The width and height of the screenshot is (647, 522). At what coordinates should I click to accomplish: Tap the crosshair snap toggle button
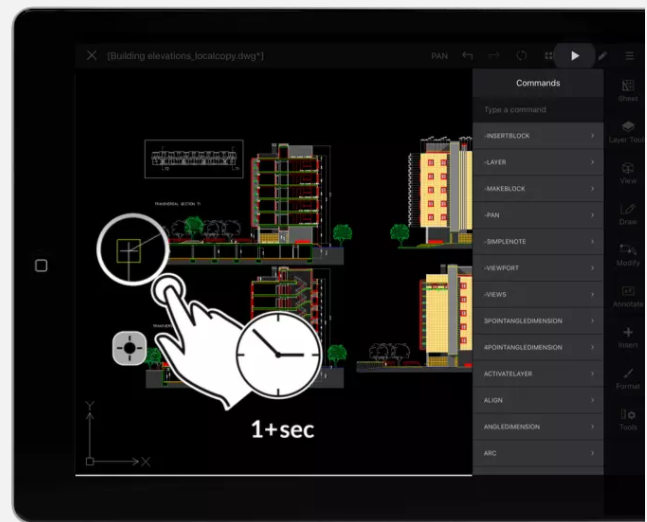tap(129, 350)
